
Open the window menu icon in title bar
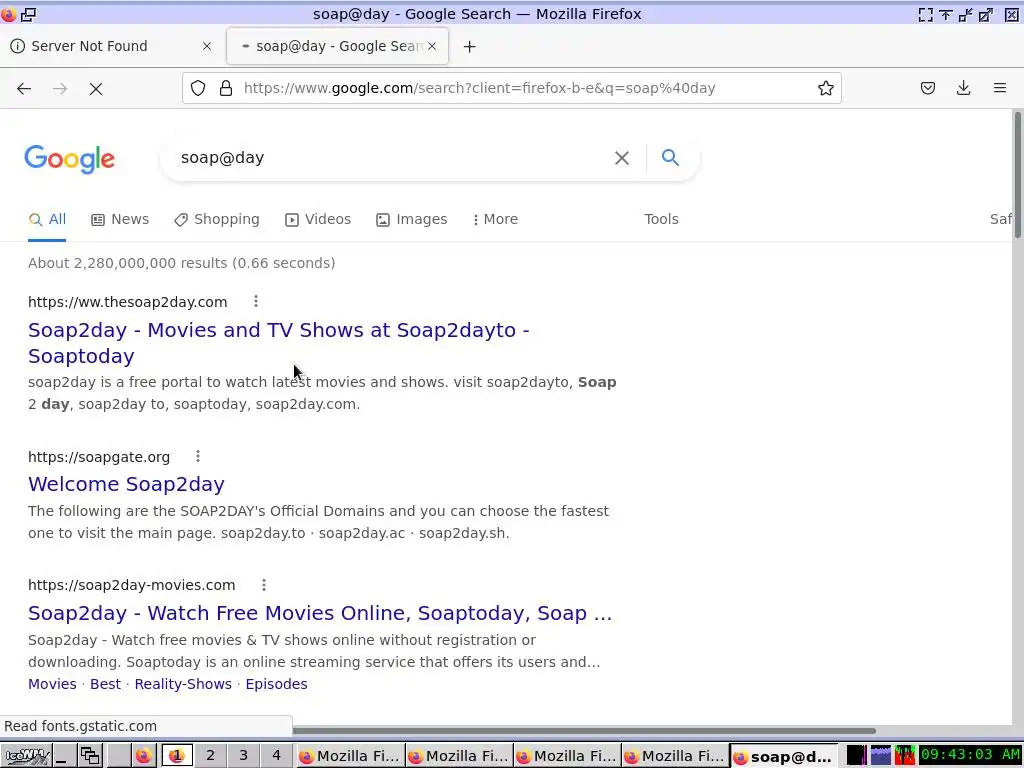pyautogui.click(x=8, y=14)
